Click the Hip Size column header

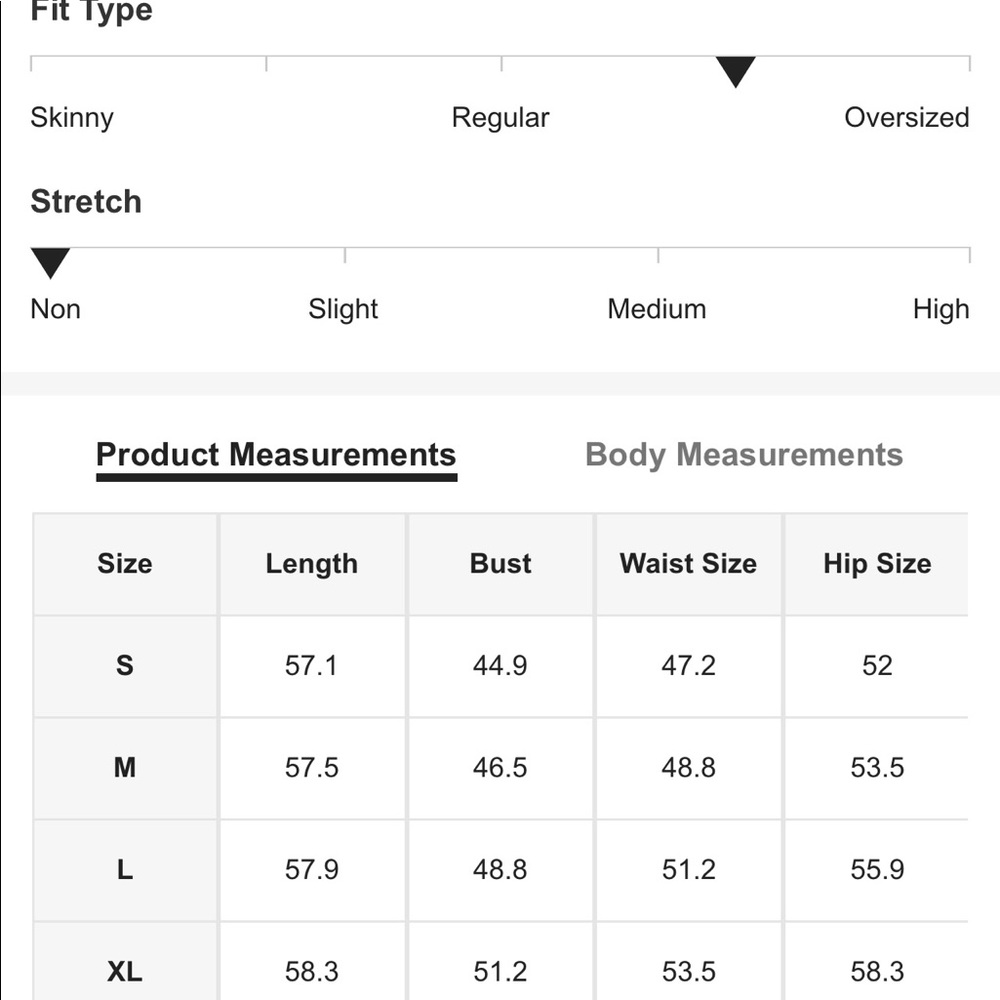[x=877, y=564]
